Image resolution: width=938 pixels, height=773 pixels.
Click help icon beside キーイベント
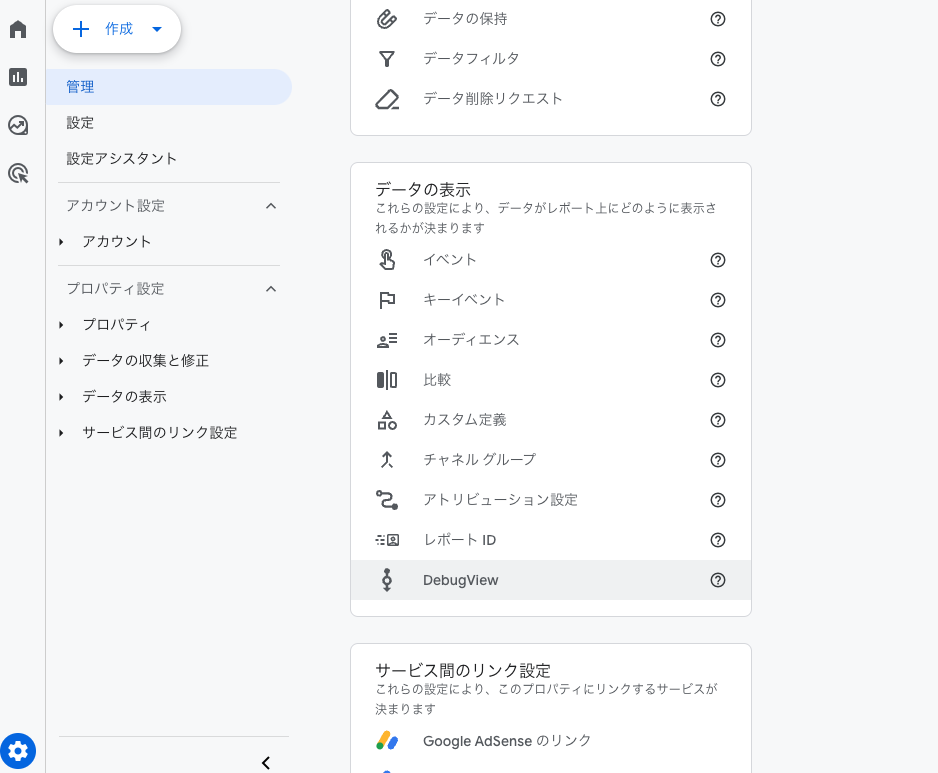tap(717, 300)
